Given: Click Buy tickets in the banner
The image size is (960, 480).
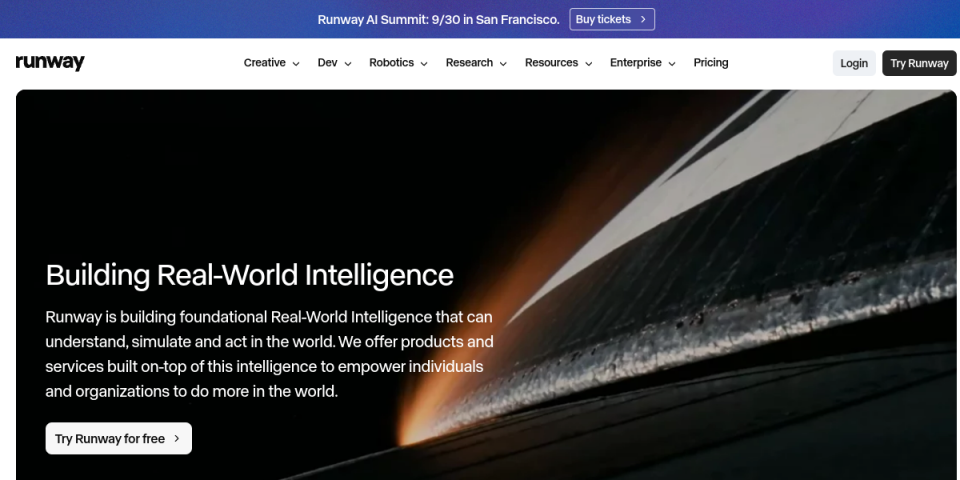Looking at the screenshot, I should (612, 19).
